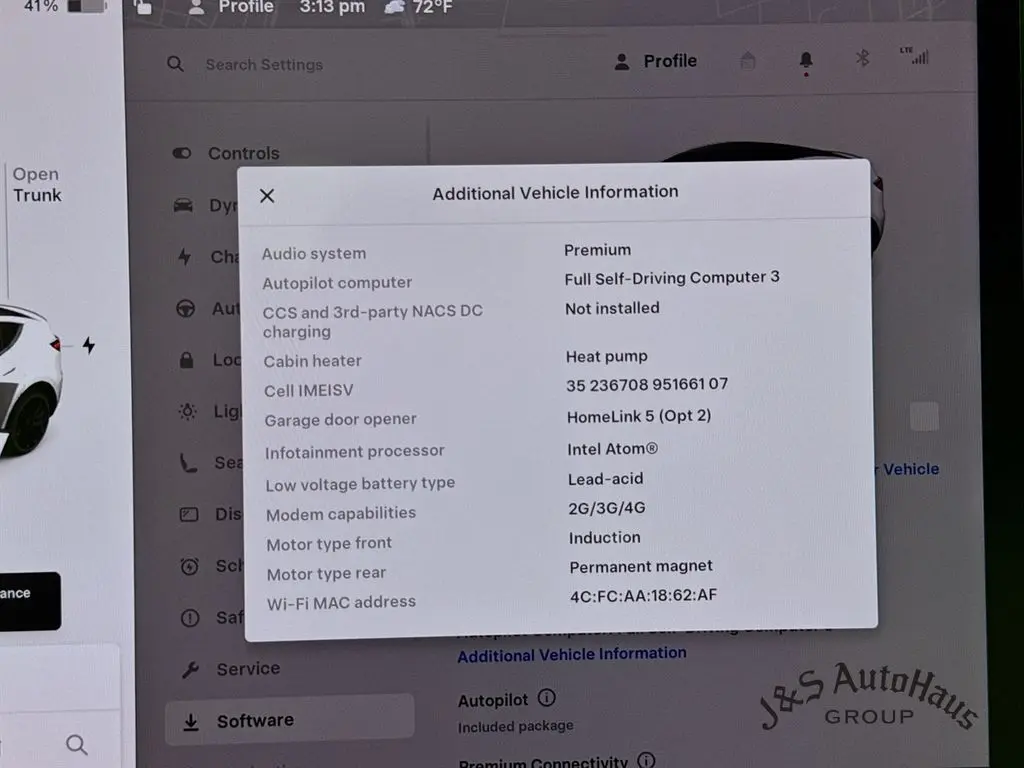The width and height of the screenshot is (1024, 768).
Task: Tap the top bar lock icon
Action: pyautogui.click(x=142, y=7)
